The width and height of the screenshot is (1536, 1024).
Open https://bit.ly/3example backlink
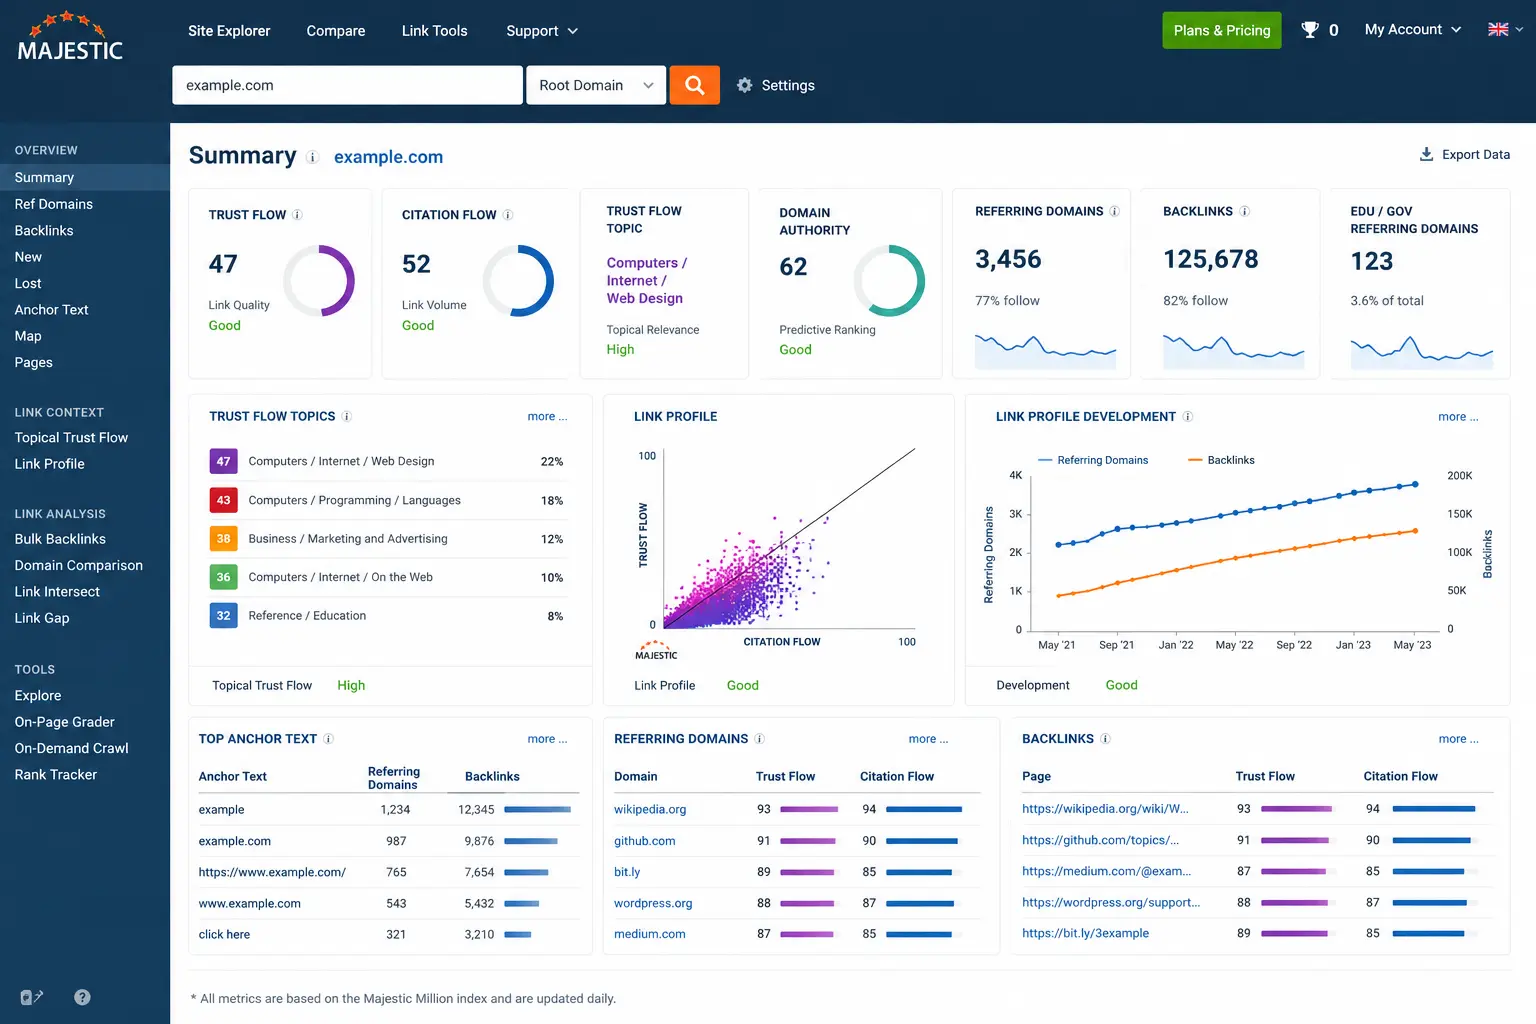point(1085,933)
